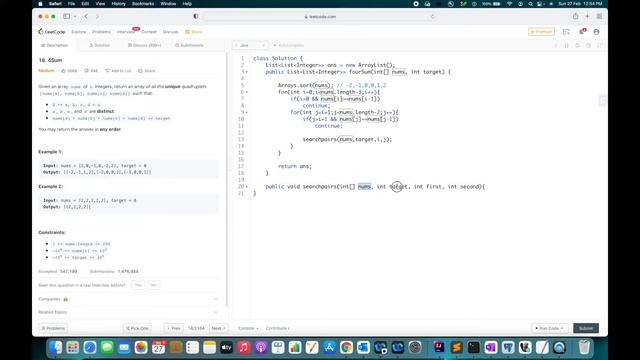Switch to the Discuss (999+) tab
The height and width of the screenshot is (360, 640).
(144, 45)
